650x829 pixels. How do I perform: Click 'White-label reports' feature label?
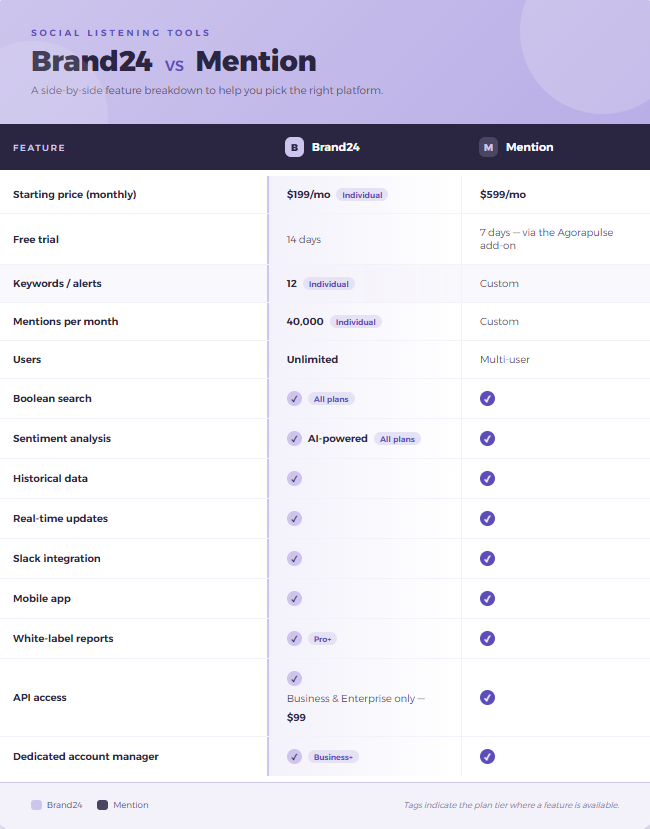coord(63,639)
